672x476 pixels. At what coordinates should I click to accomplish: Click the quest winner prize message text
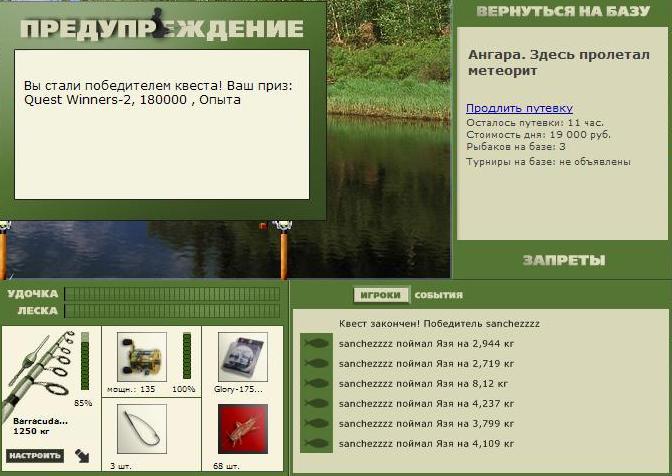(158, 93)
